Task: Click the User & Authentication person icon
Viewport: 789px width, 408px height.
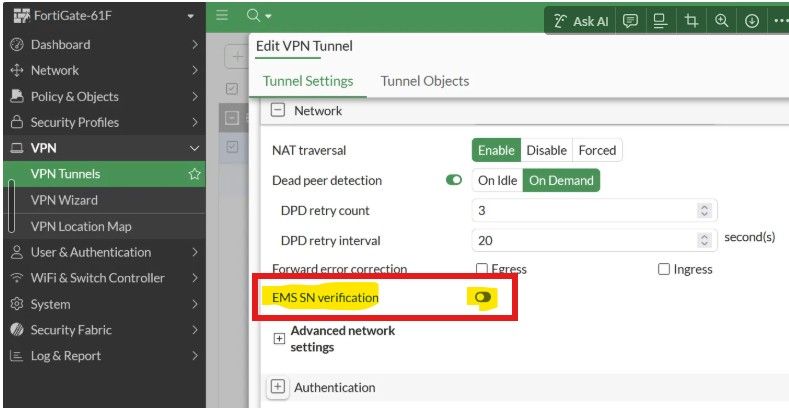Action: click(x=17, y=252)
